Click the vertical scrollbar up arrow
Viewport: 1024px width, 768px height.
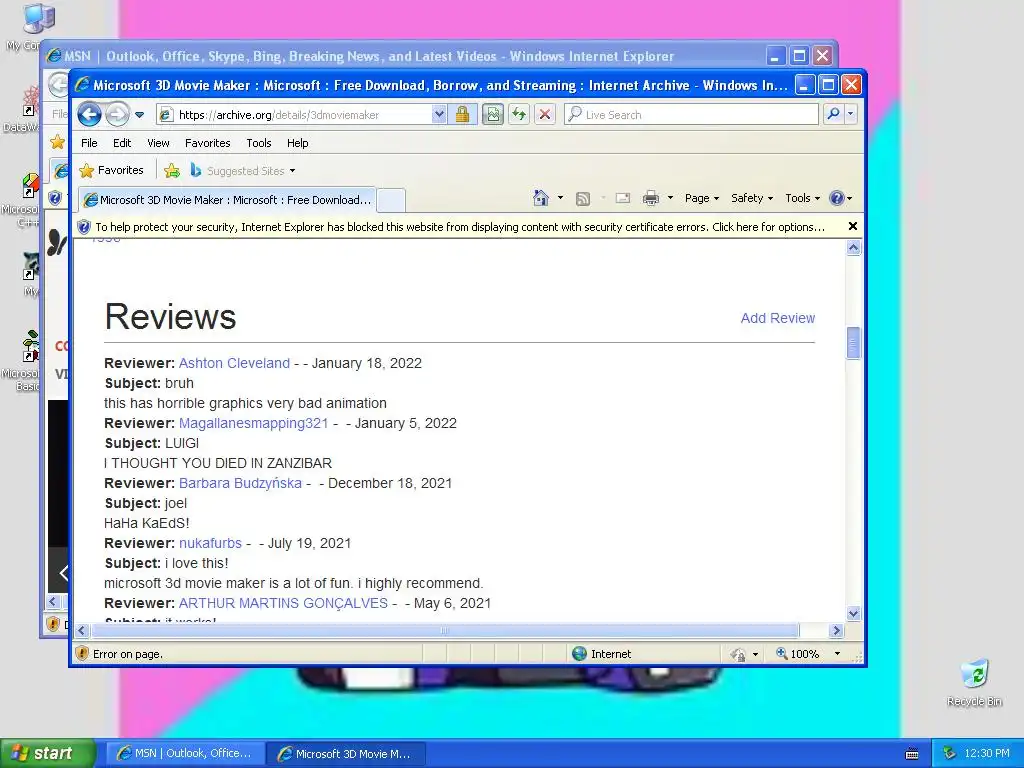[853, 248]
